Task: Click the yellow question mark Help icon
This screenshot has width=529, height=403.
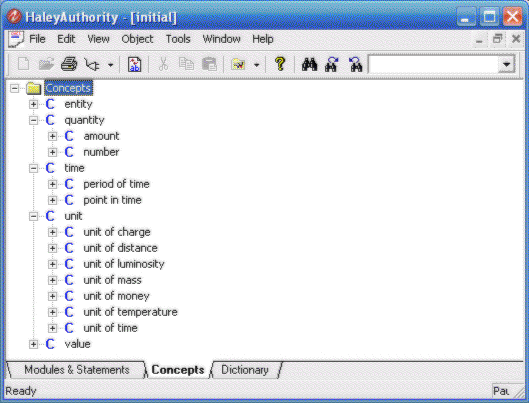Action: (280, 64)
